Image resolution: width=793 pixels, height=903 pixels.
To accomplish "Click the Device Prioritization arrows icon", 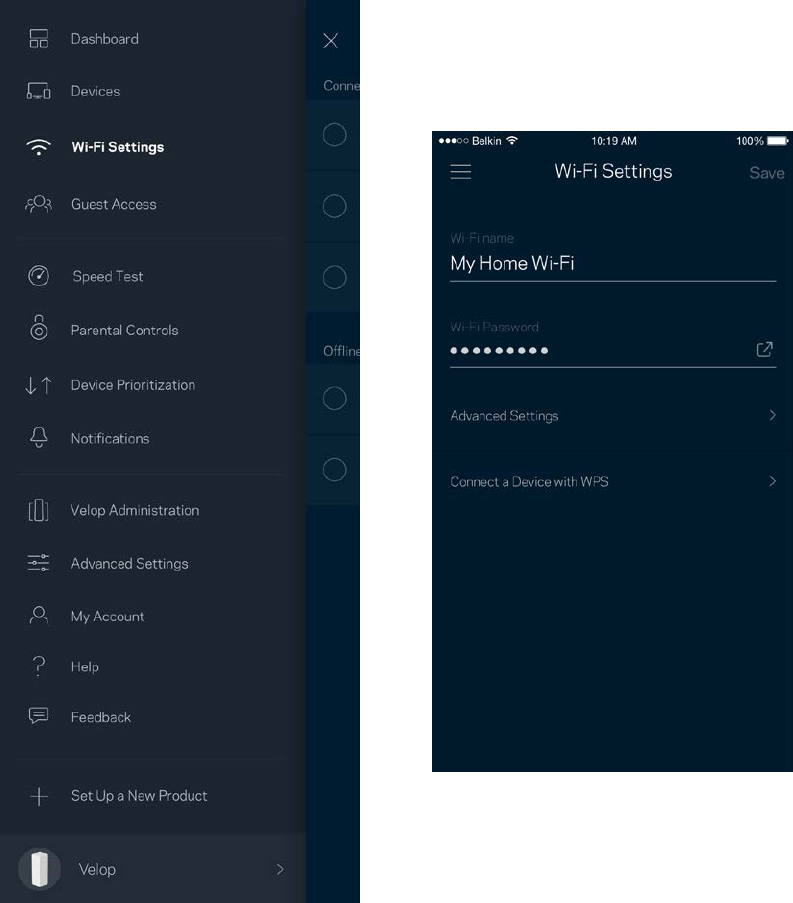I will [39, 385].
